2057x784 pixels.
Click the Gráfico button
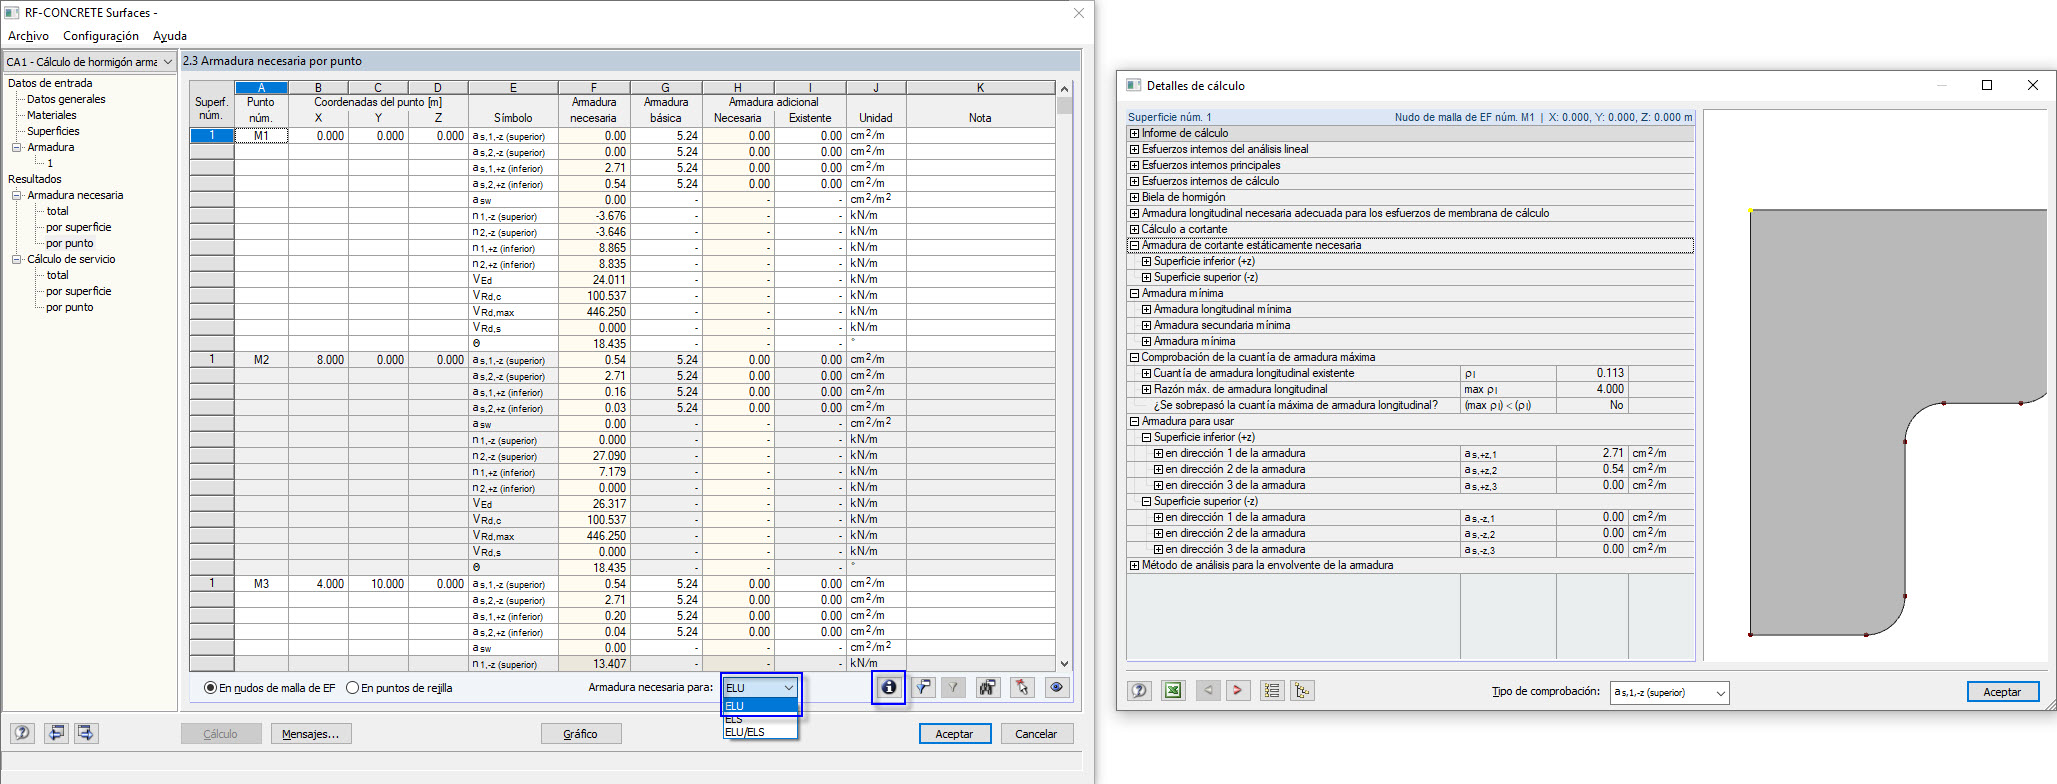point(580,734)
